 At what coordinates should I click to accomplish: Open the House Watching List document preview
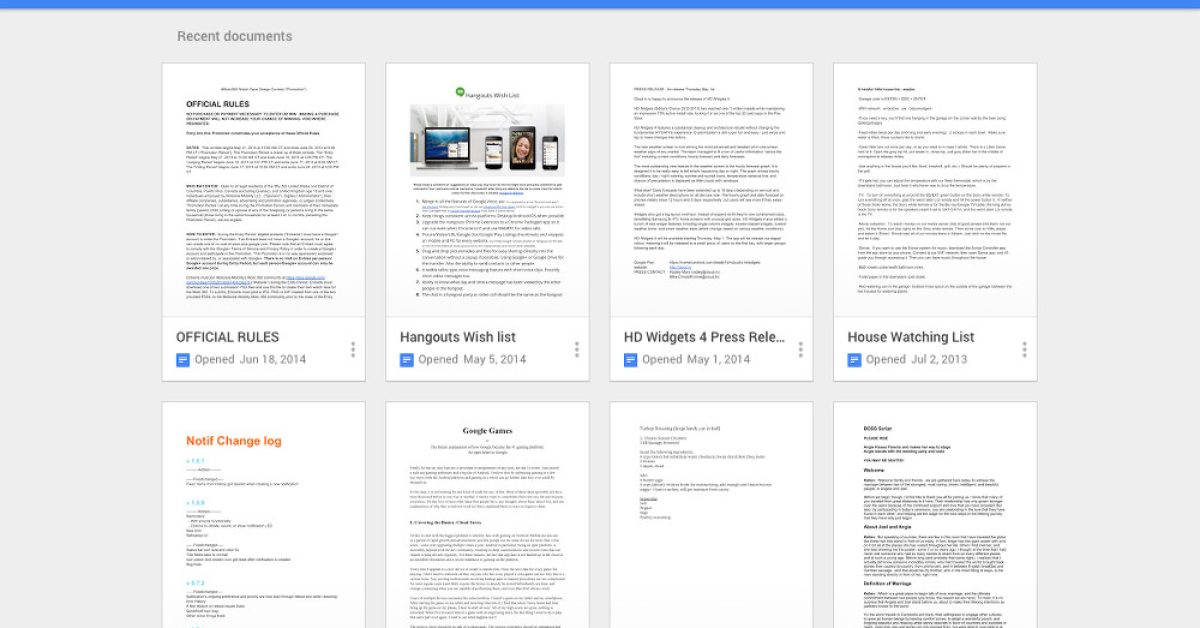(x=936, y=190)
